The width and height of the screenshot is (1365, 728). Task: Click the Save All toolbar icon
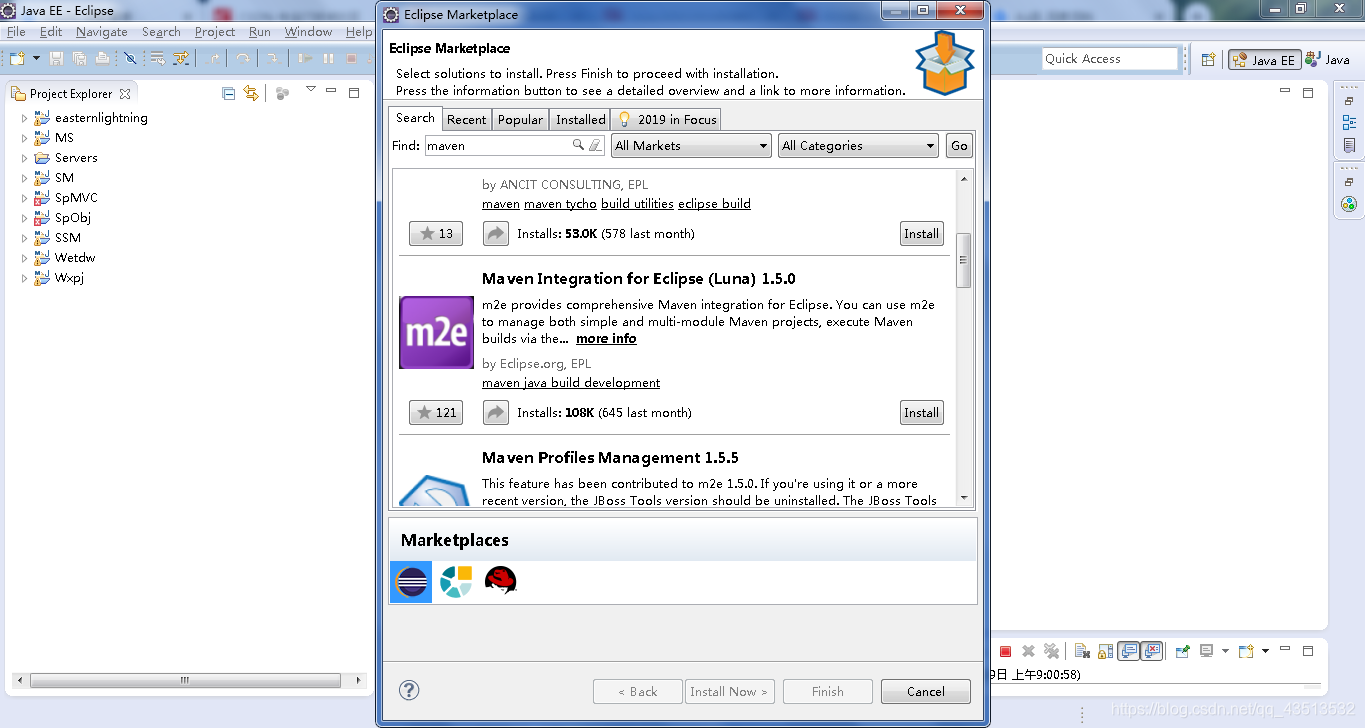[80, 59]
